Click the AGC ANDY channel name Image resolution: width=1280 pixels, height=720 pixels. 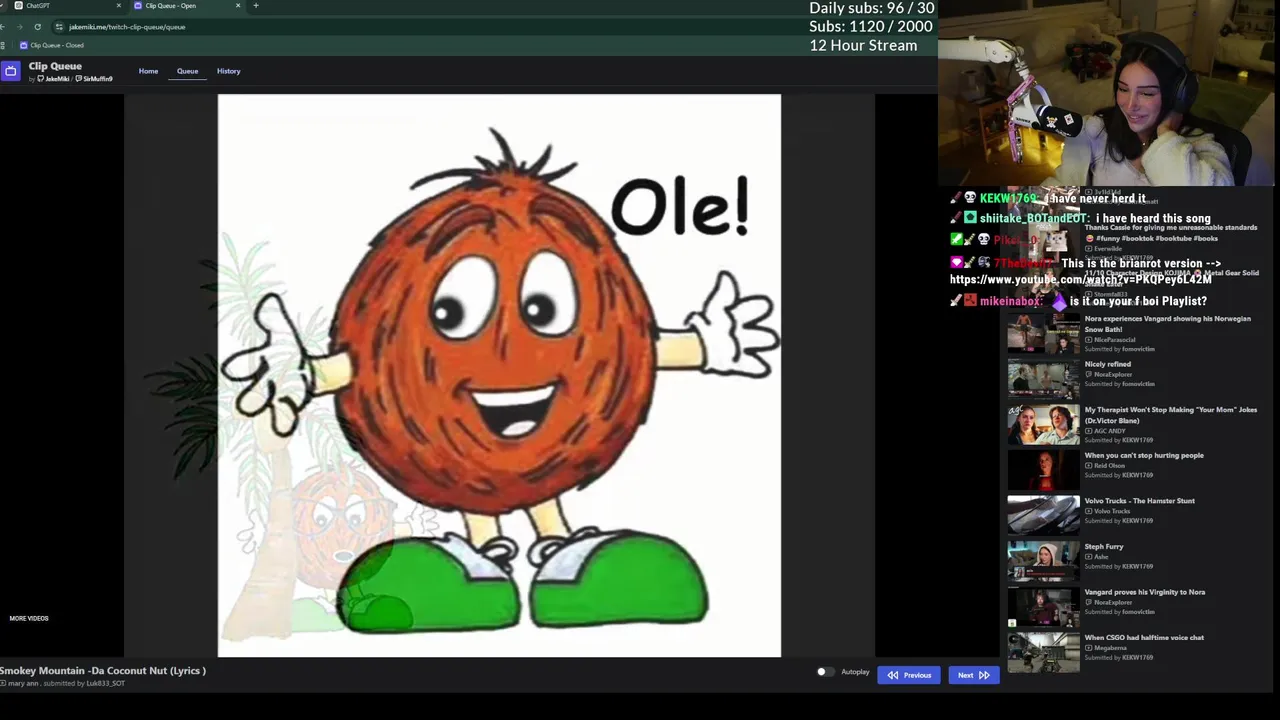click(x=1109, y=431)
